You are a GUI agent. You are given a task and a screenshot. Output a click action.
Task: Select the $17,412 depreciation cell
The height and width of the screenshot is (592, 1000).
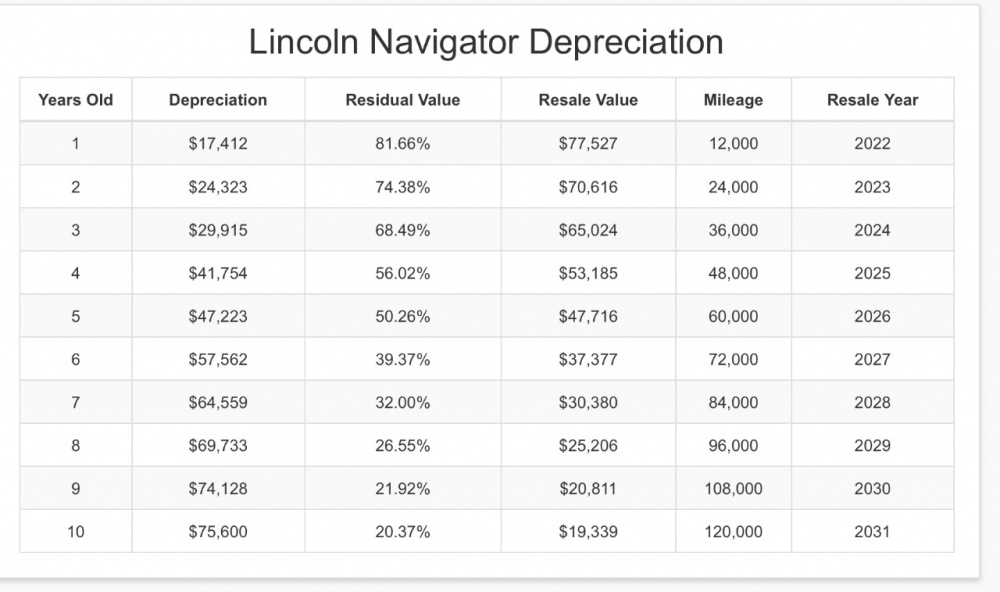218,144
